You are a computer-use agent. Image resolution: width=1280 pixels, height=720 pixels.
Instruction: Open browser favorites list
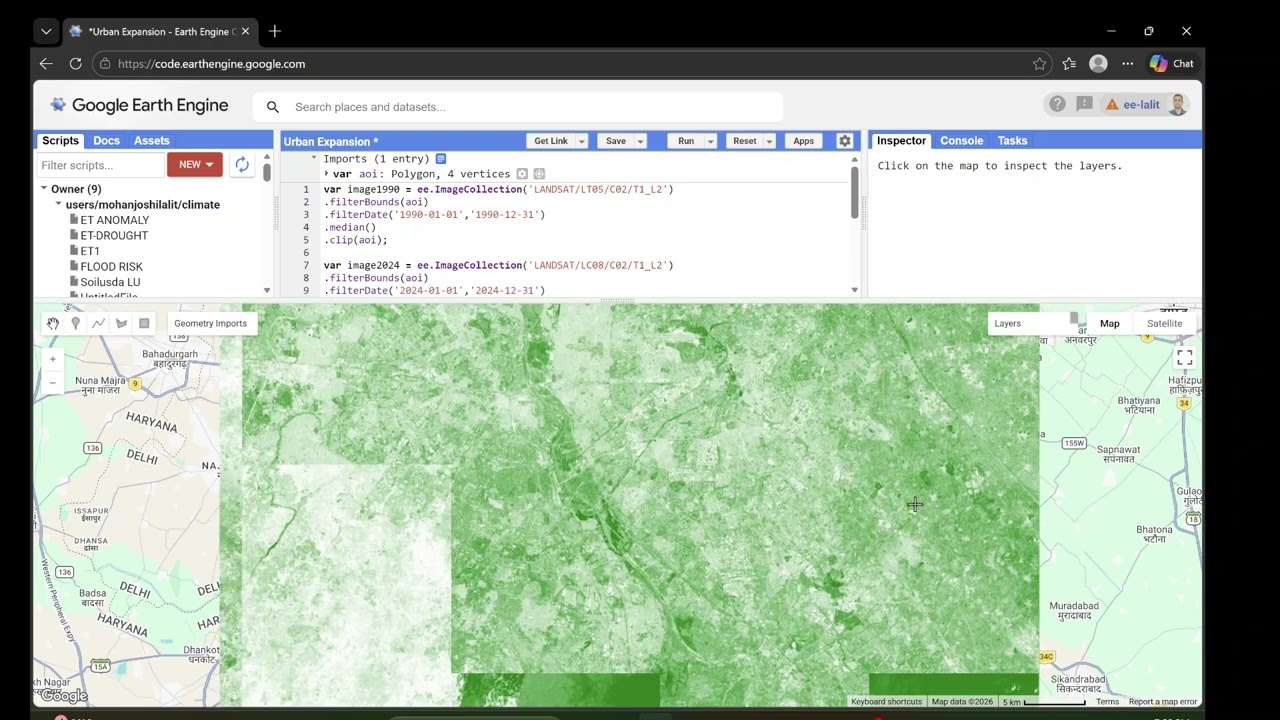click(x=1069, y=63)
